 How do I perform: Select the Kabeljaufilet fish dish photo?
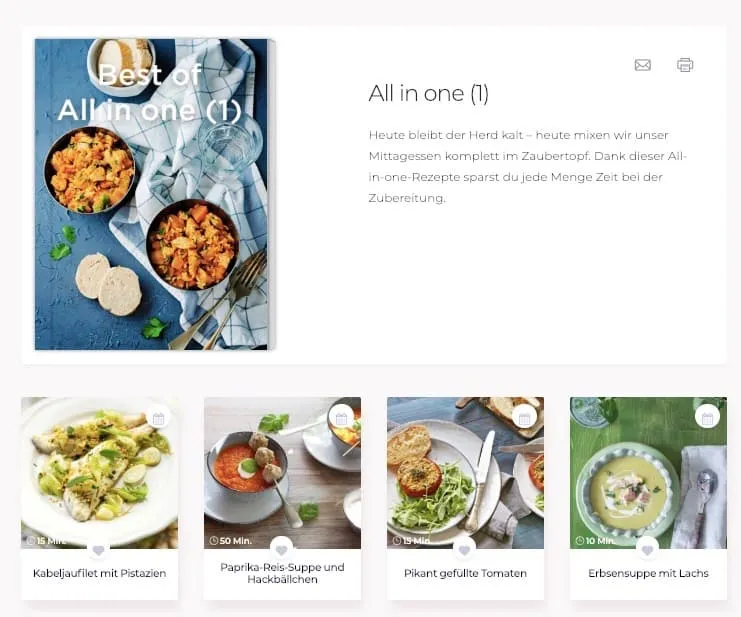(x=100, y=472)
